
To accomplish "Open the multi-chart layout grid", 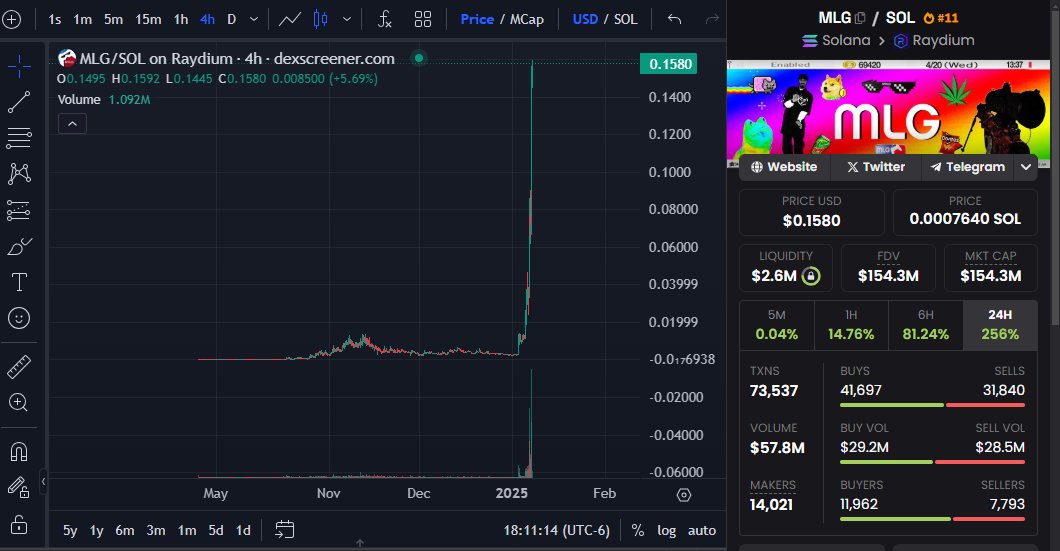I will coord(423,20).
